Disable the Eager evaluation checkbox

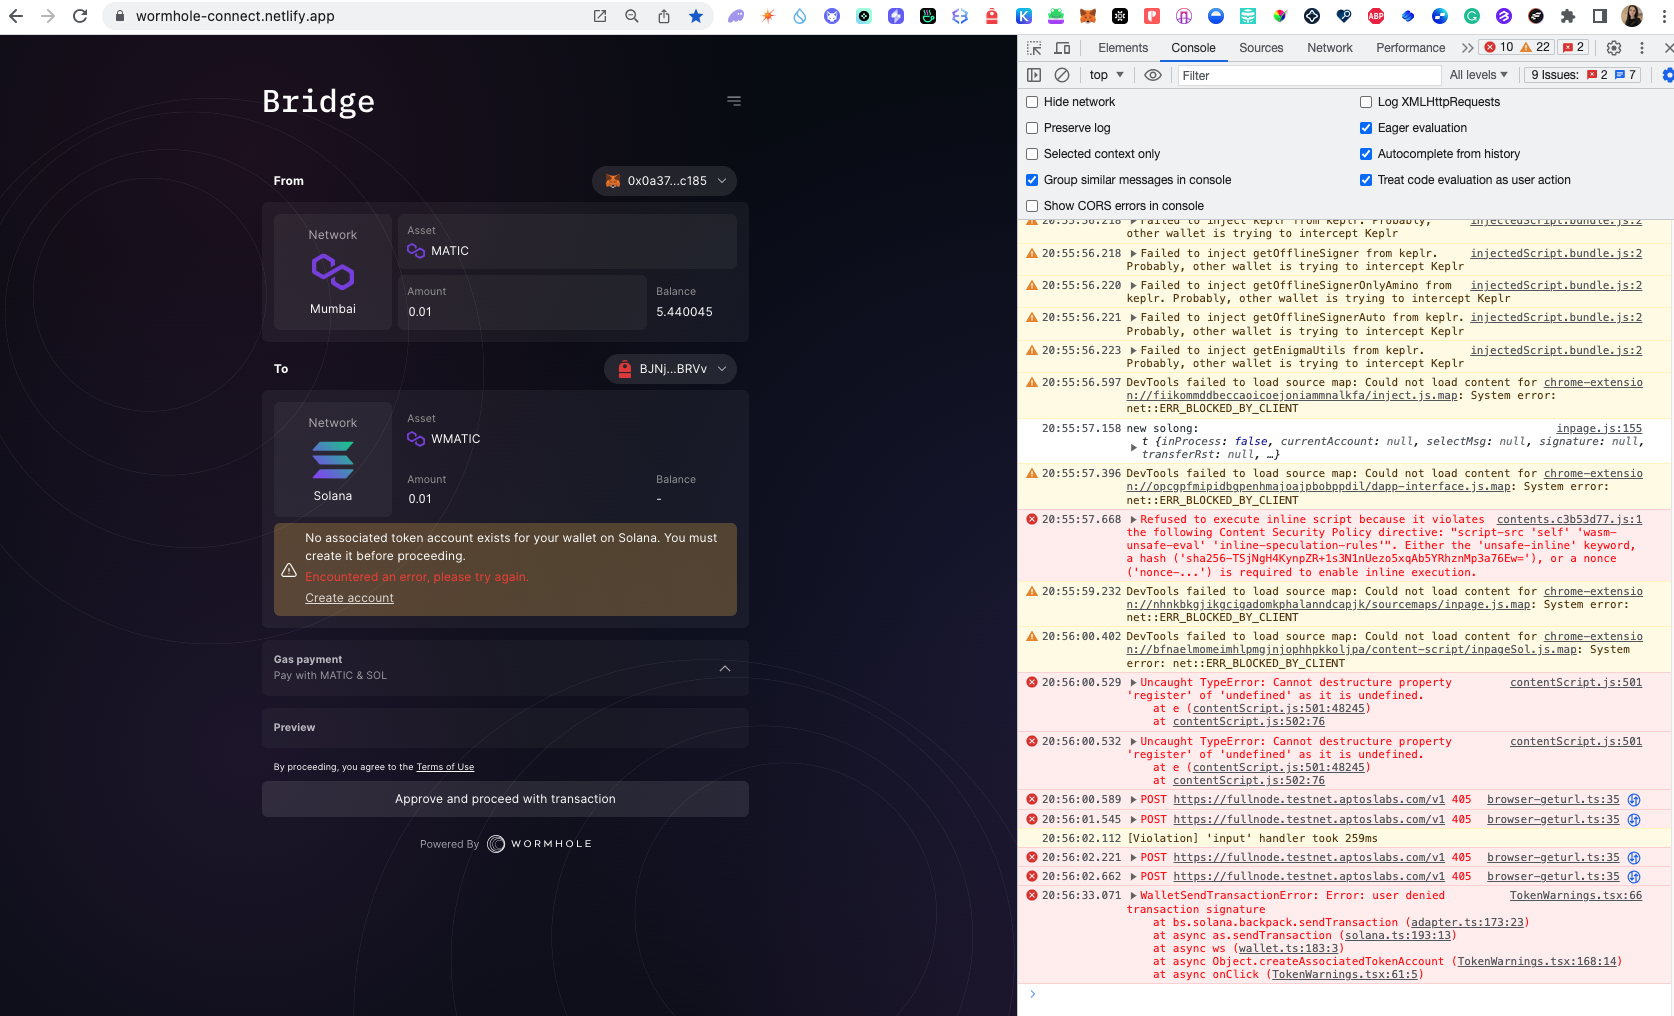[1365, 128]
